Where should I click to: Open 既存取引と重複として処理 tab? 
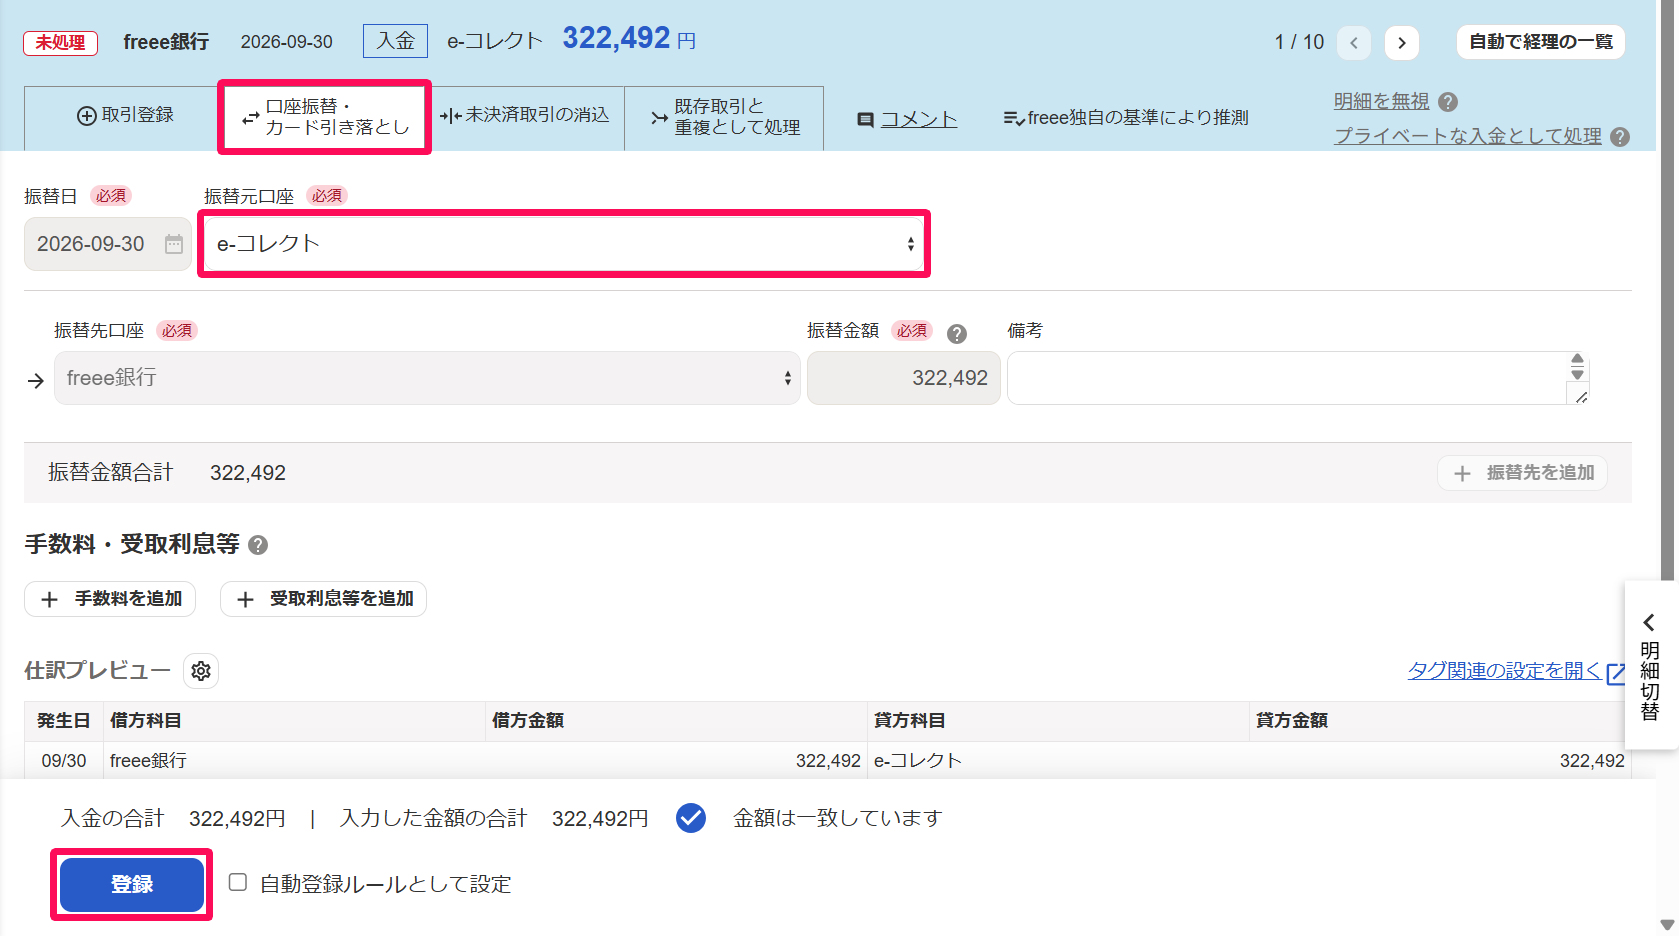pyautogui.click(x=724, y=117)
